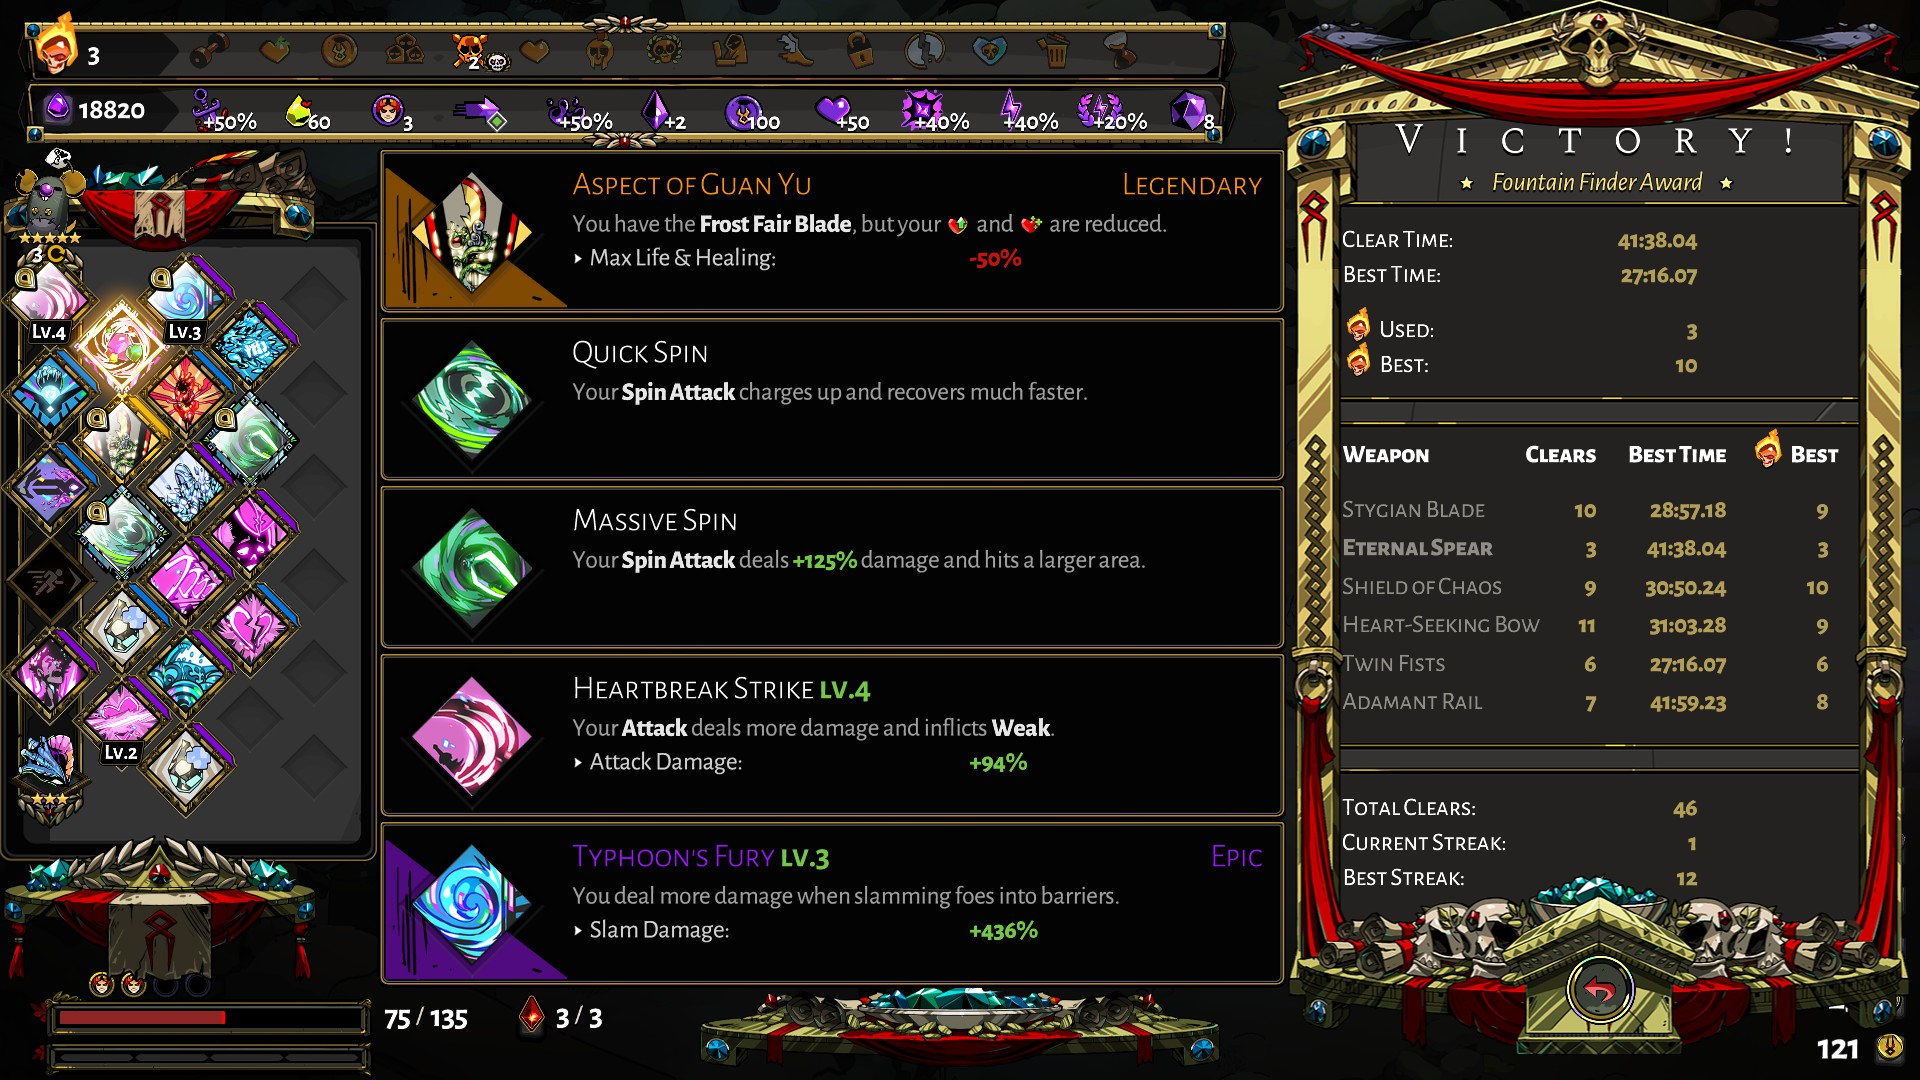This screenshot has height=1080, width=1920.
Task: Click the skull and crossbones pact icon
Action: (470, 50)
